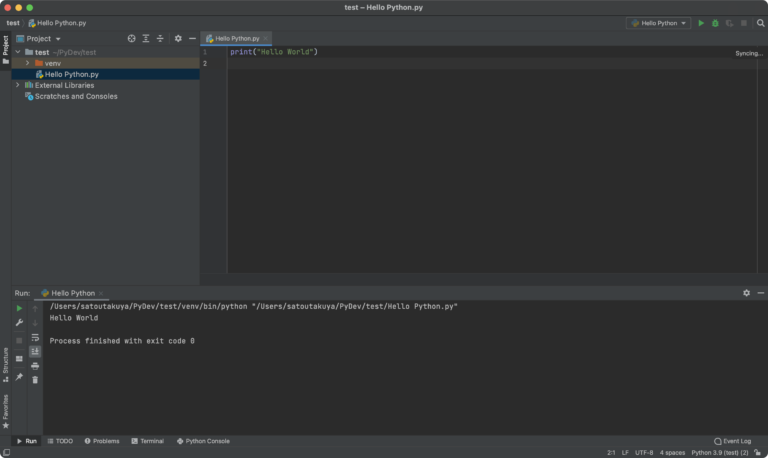
Task: Toggle the pin tab icon in the Run panel
Action: point(19,377)
